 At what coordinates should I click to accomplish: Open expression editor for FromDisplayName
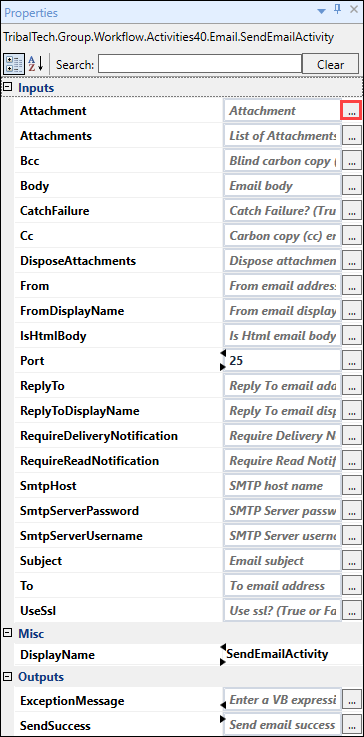click(351, 311)
